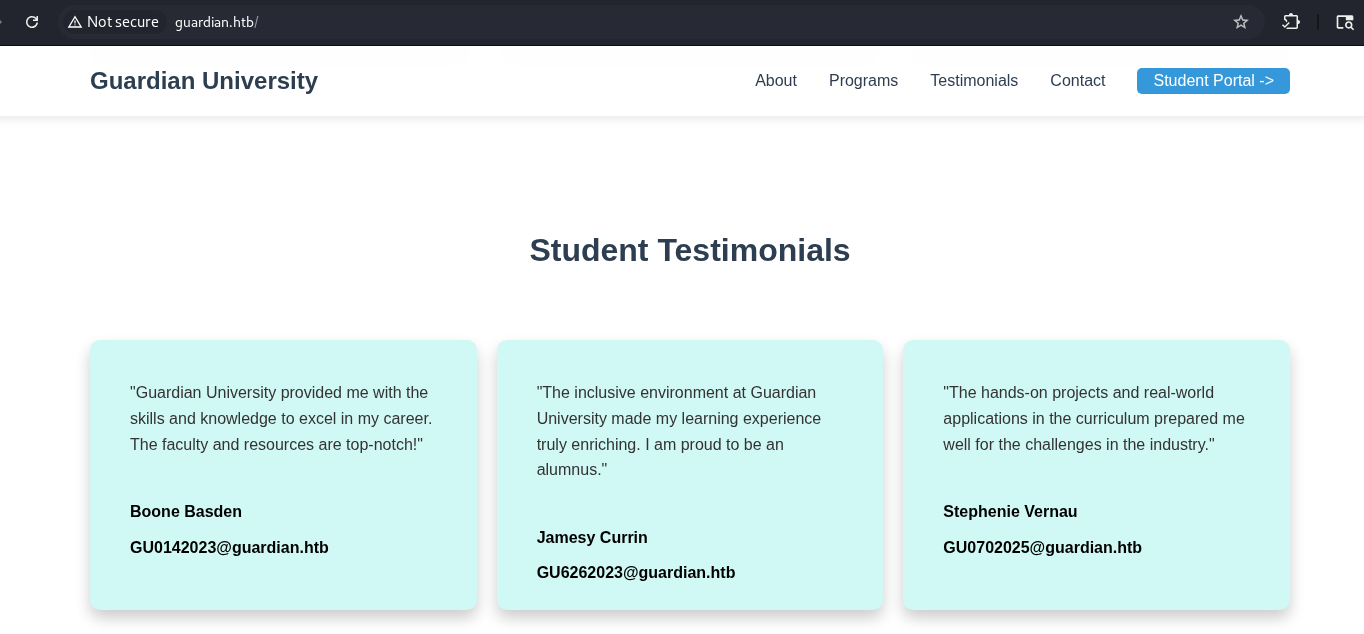This screenshot has width=1364, height=634.
Task: Click the guardian.htb URL in address bar
Action: [215, 22]
